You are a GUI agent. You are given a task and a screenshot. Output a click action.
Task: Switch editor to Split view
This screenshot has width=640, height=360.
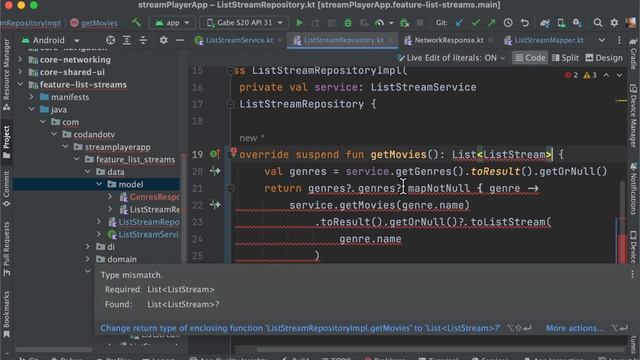click(x=565, y=58)
